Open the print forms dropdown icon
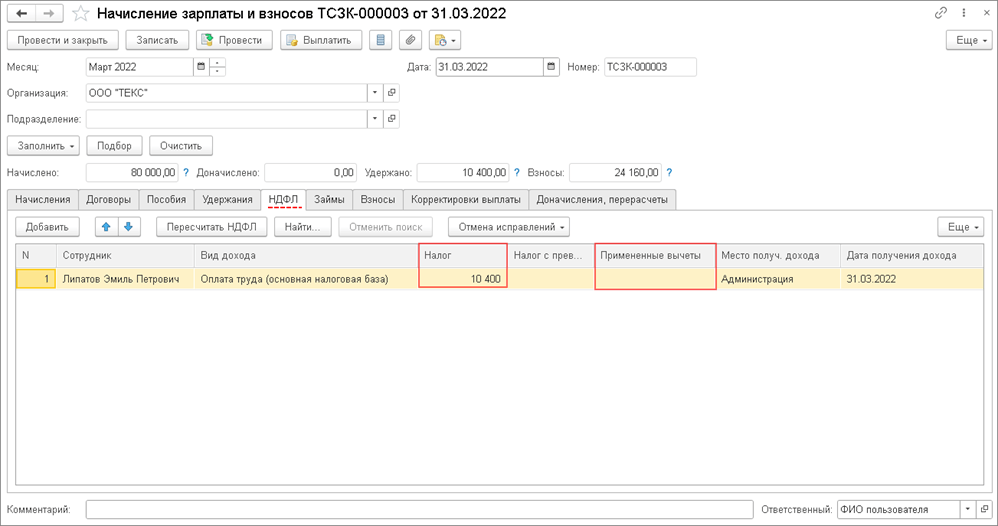The height and width of the screenshot is (526, 998). tap(444, 40)
